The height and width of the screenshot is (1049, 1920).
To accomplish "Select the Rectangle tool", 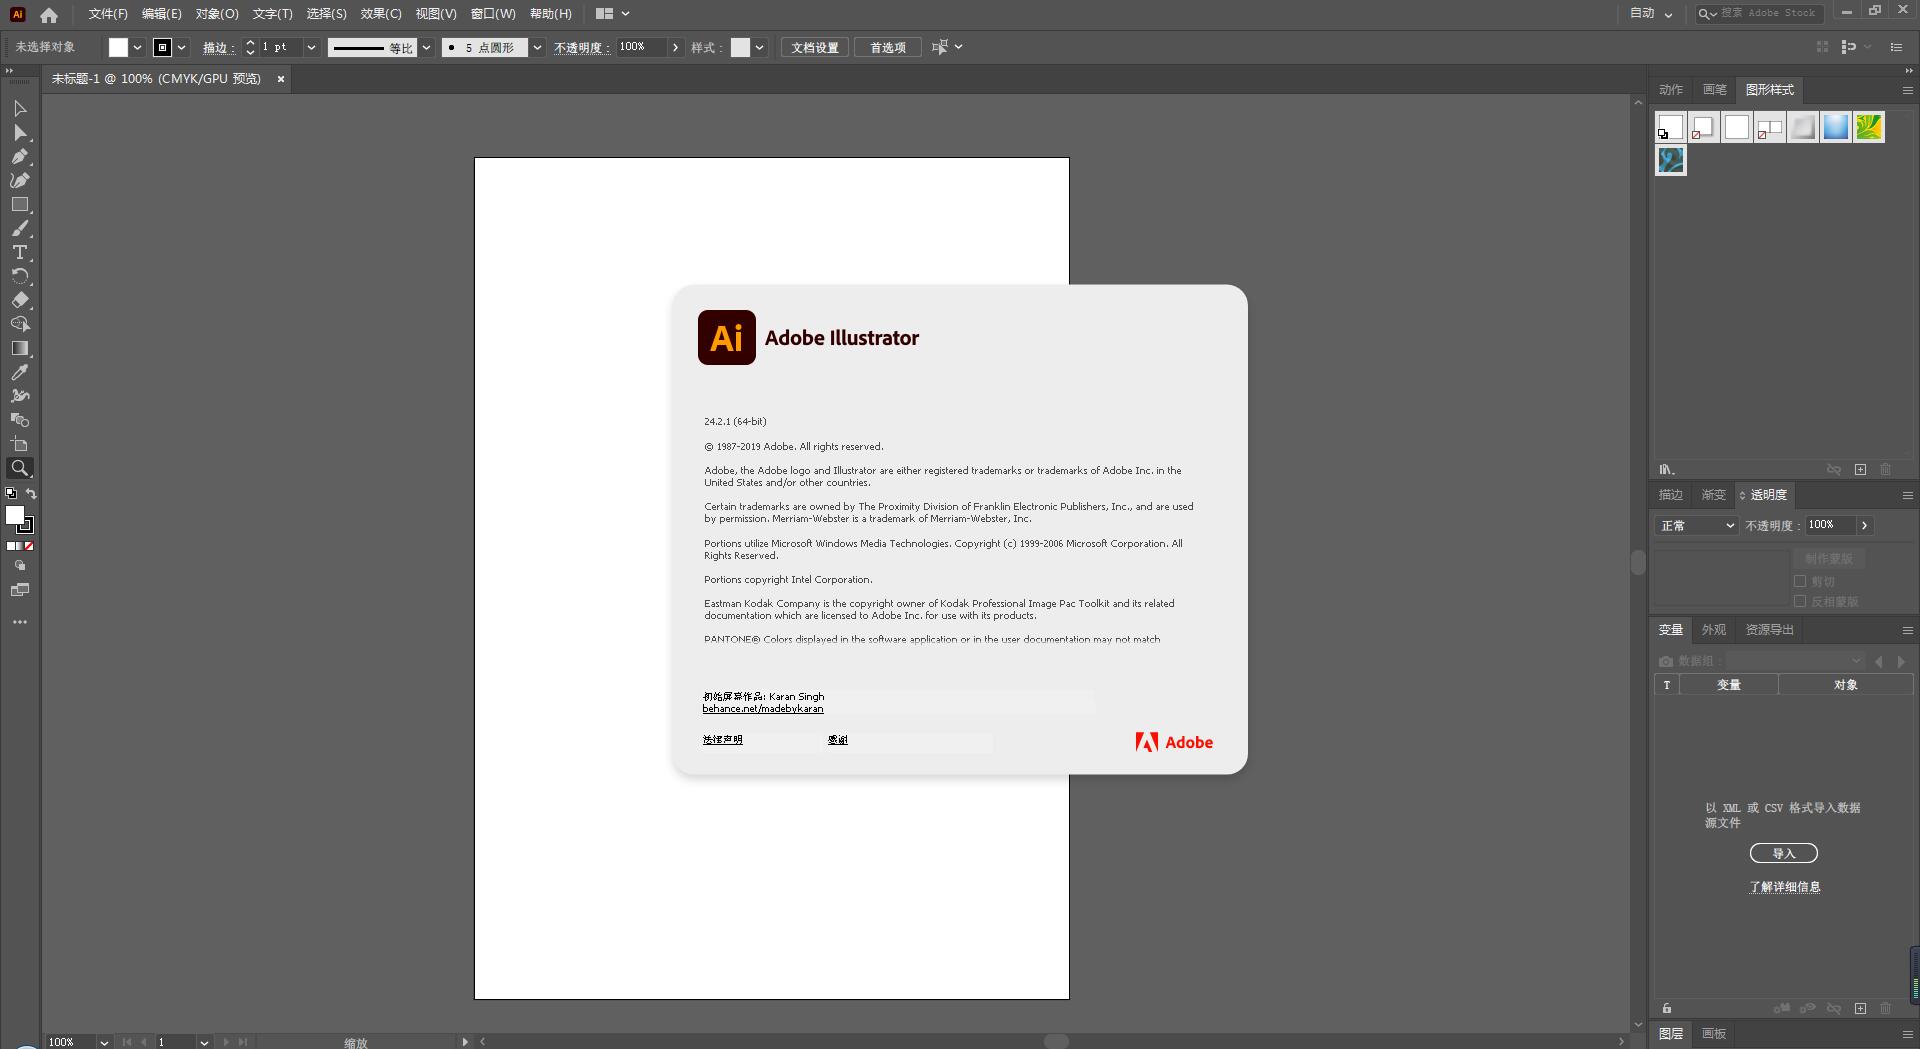I will (20, 204).
